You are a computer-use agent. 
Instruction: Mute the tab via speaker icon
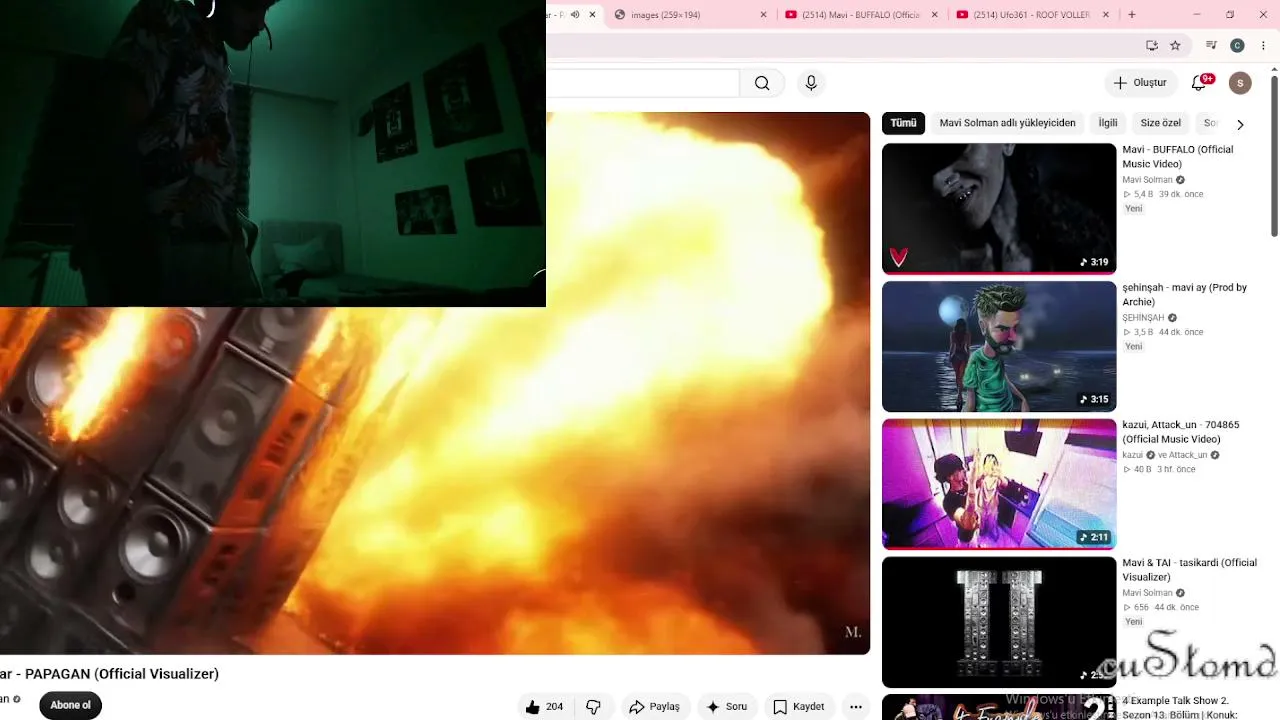point(573,15)
